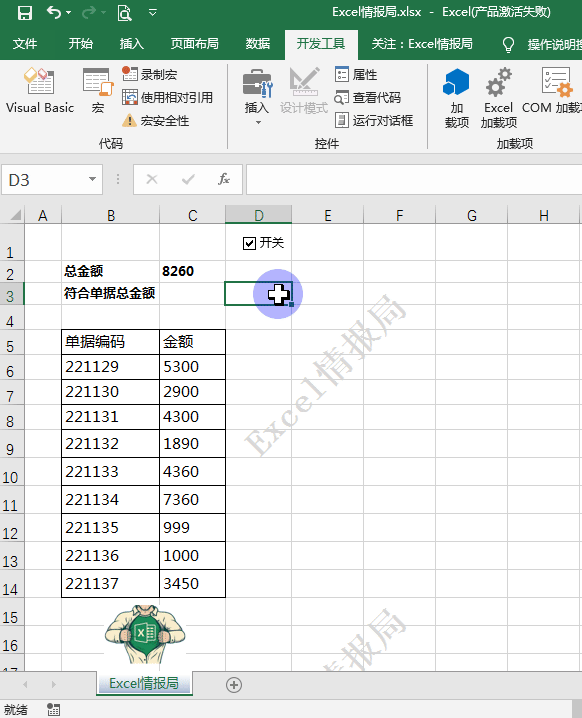Click the next sheet navigation arrow

(x=54, y=685)
